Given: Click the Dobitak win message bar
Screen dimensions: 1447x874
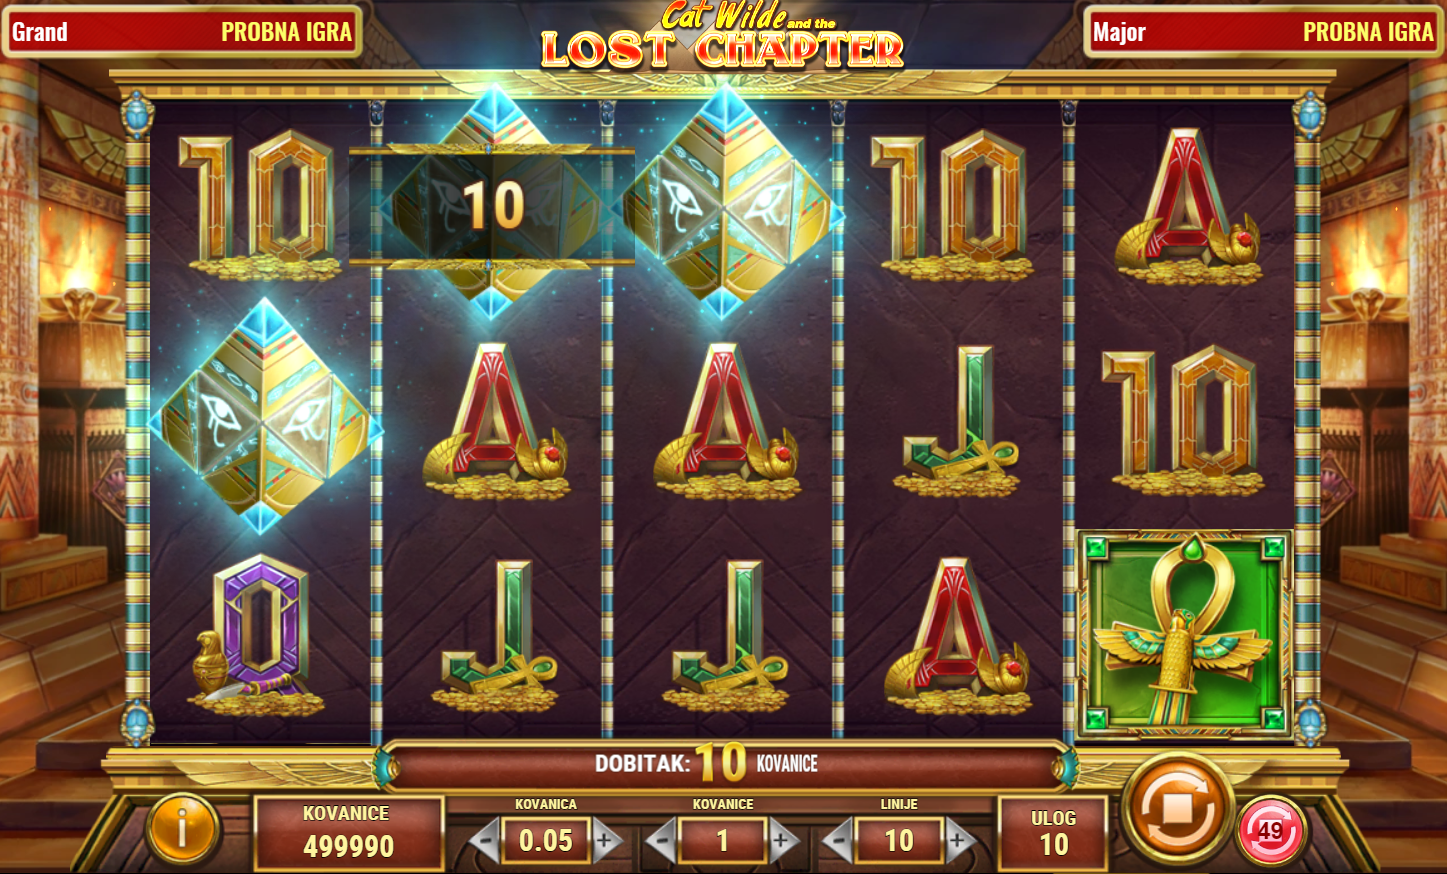Looking at the screenshot, I should 726,765.
